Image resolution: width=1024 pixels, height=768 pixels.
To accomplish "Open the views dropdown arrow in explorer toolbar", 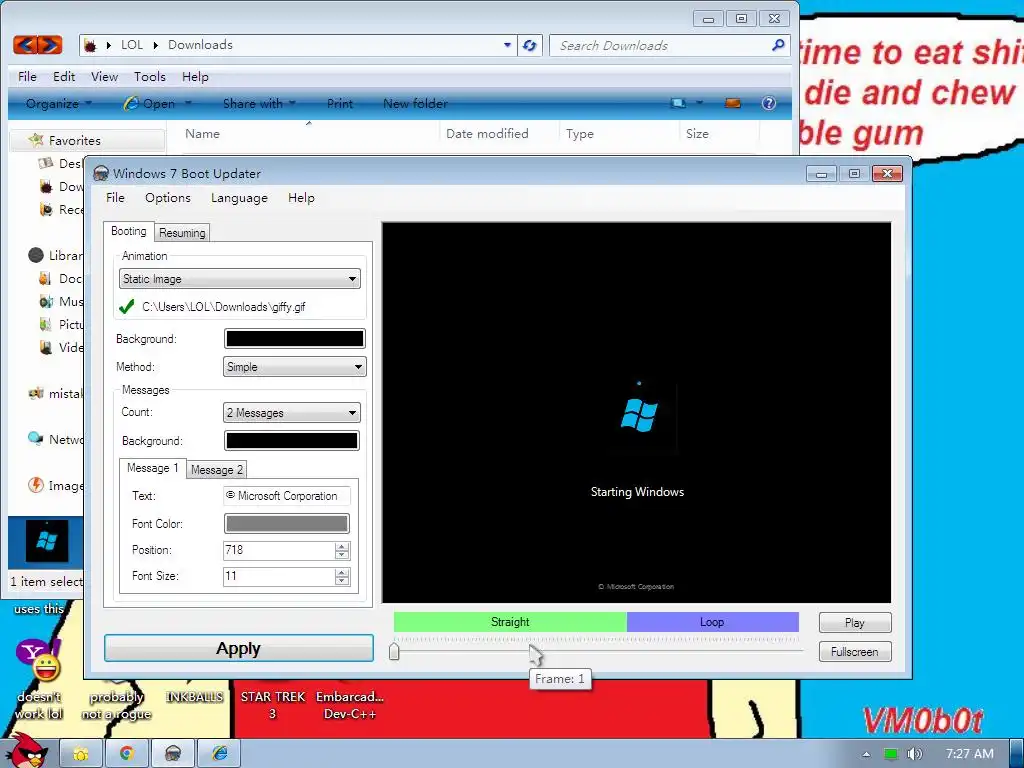I will tap(699, 103).
